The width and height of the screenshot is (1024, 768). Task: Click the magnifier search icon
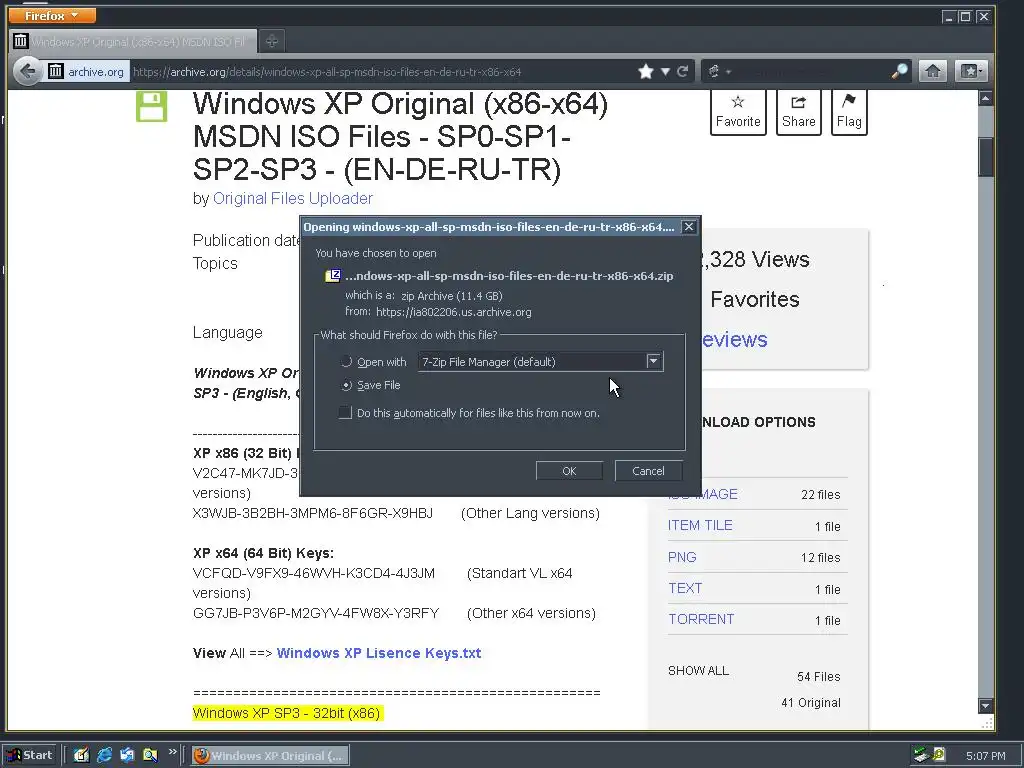[900, 71]
